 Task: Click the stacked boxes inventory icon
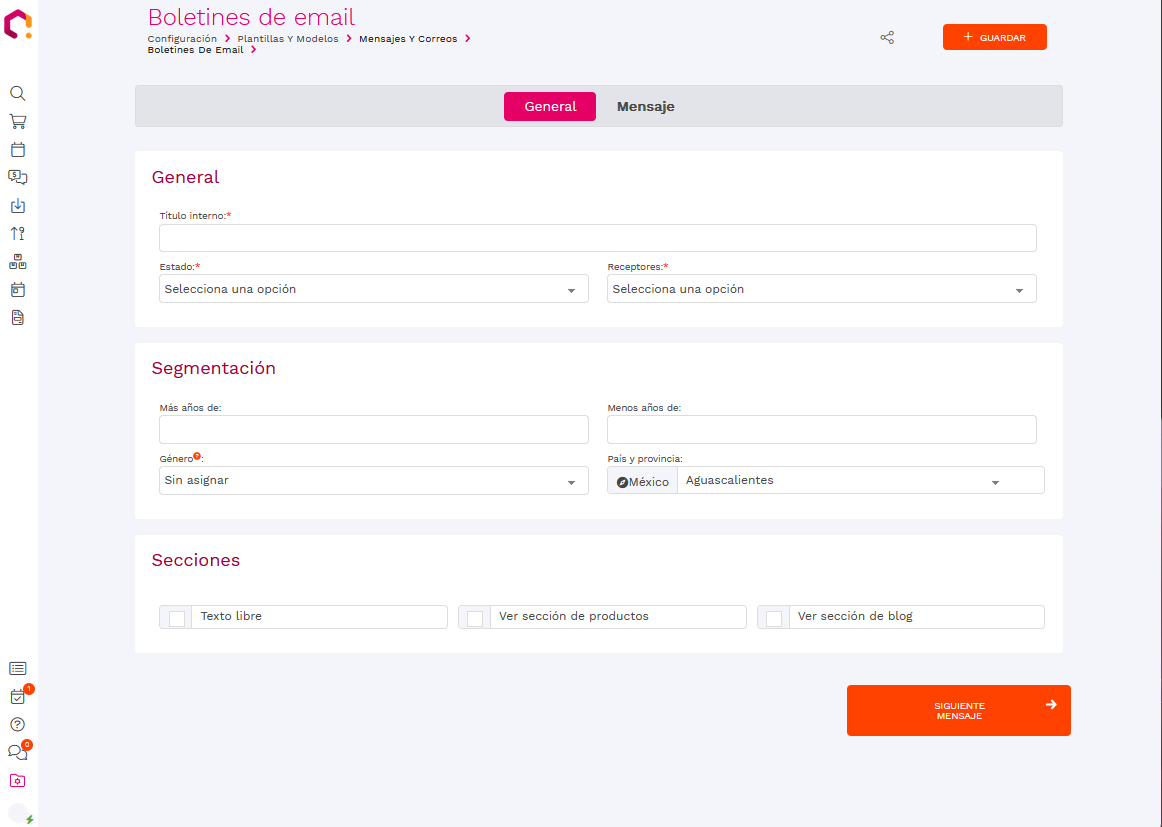(x=18, y=262)
